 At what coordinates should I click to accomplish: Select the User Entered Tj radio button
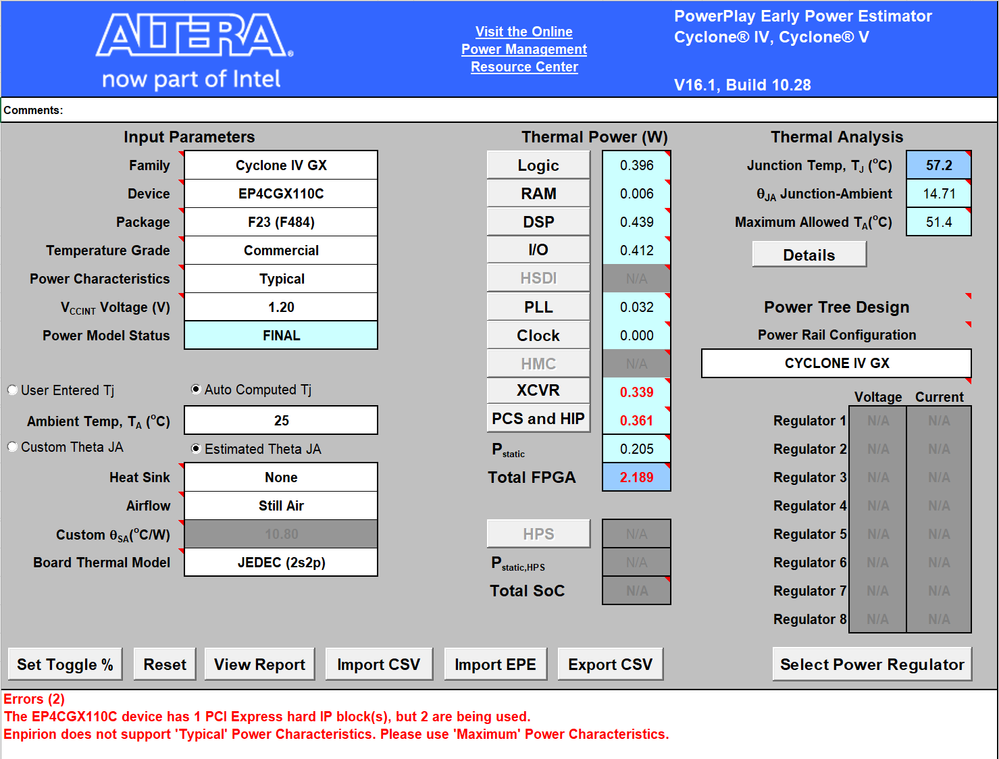12,390
